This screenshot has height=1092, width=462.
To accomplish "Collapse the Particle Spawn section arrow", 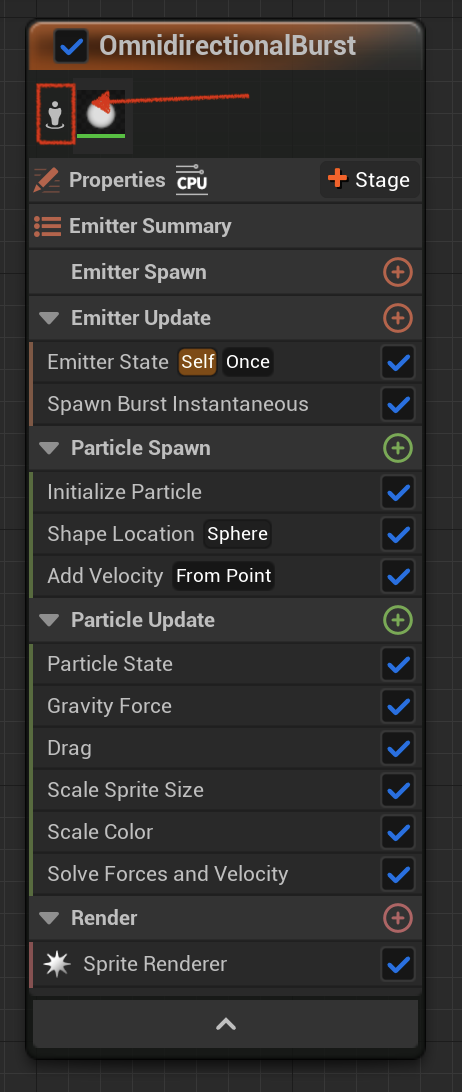I will click(49, 448).
